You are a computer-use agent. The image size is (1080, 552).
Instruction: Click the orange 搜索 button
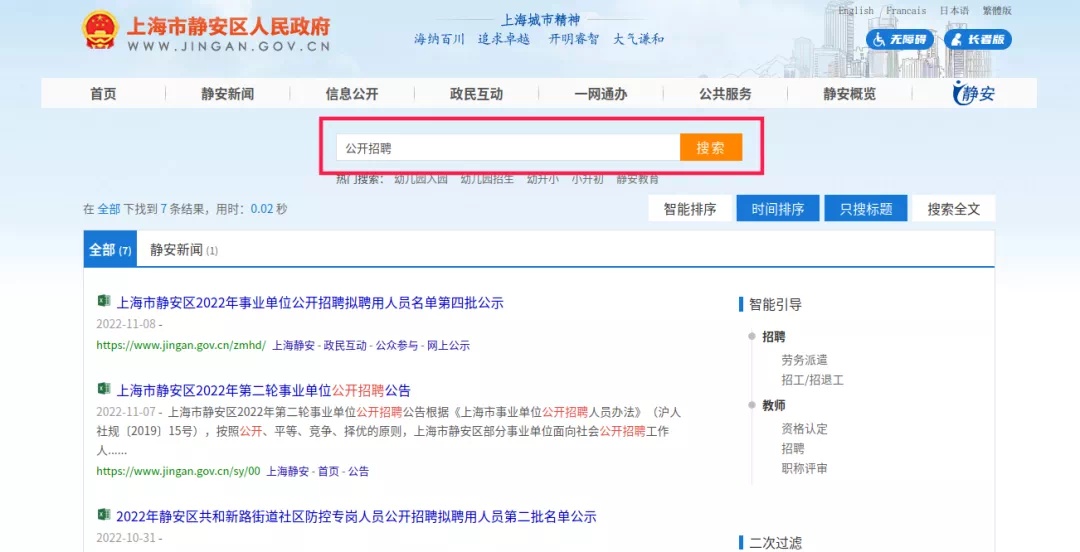711,147
